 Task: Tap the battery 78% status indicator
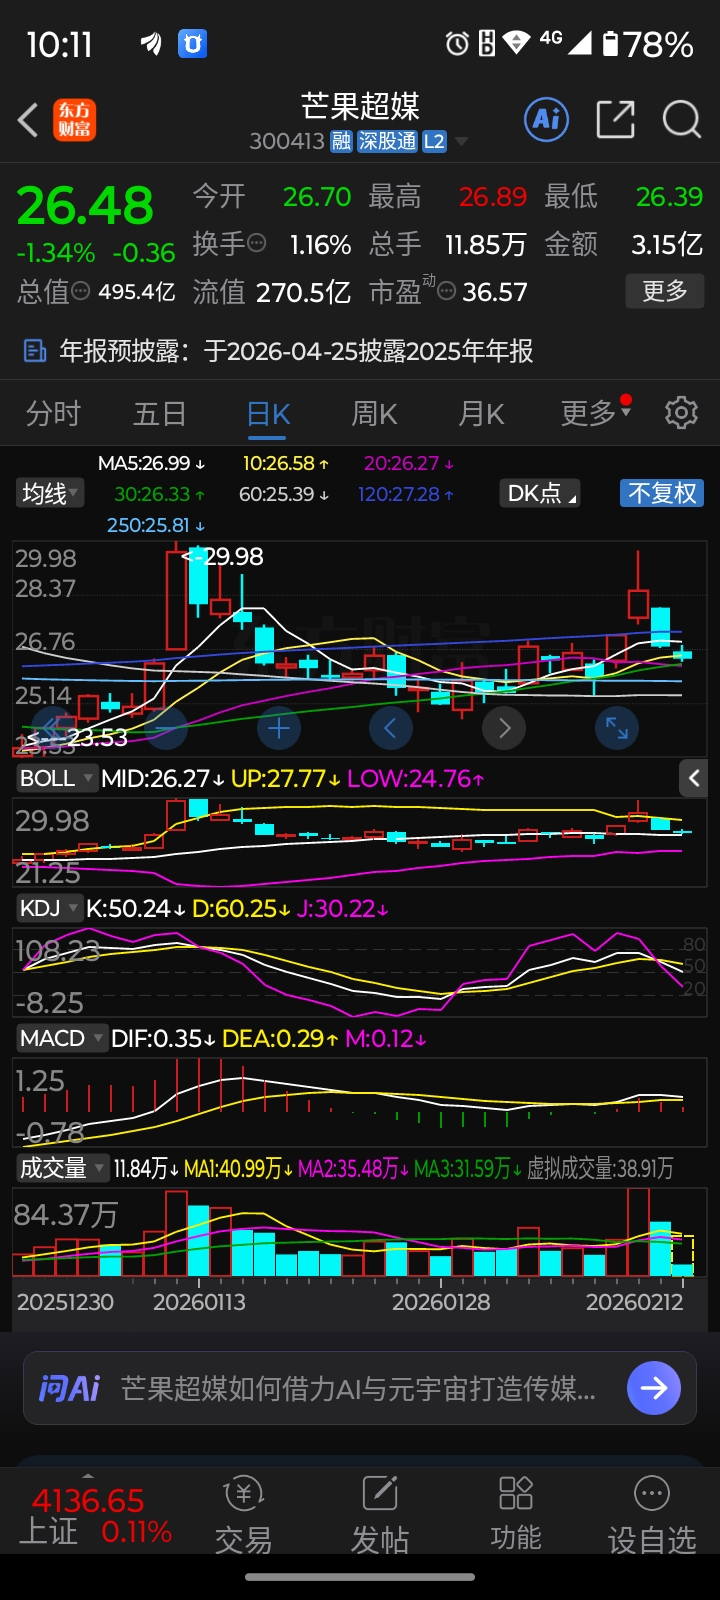tap(648, 44)
